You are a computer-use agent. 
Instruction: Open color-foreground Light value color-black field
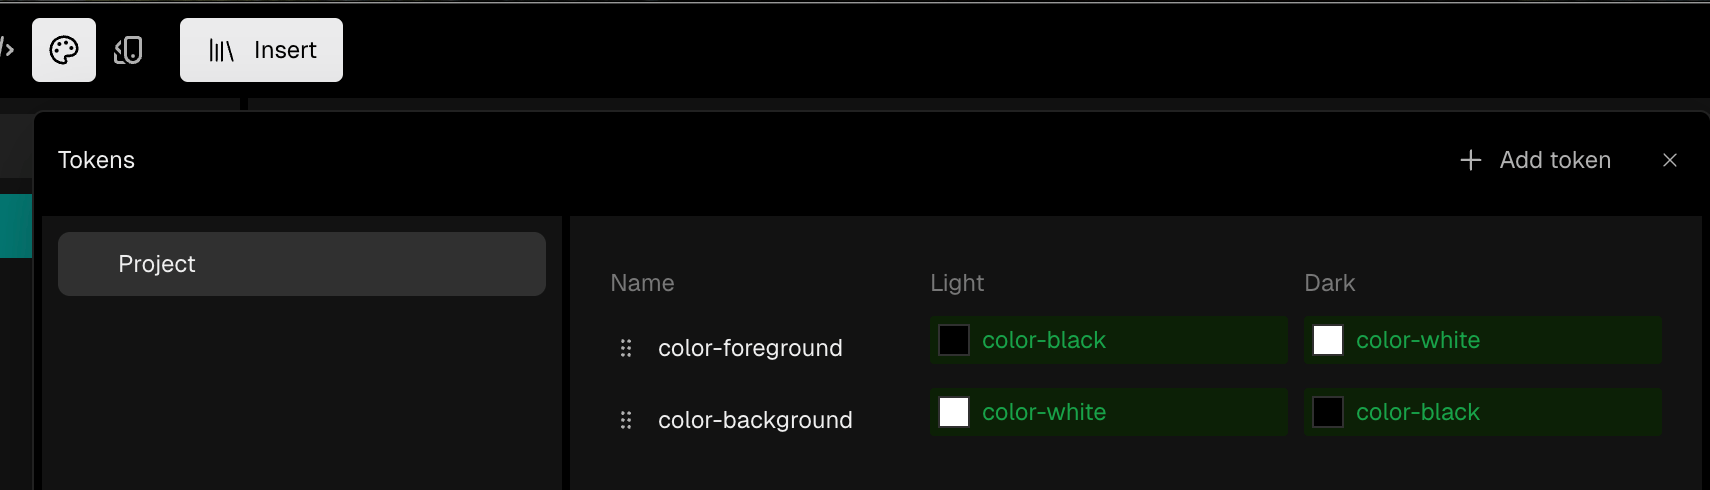click(x=1109, y=340)
